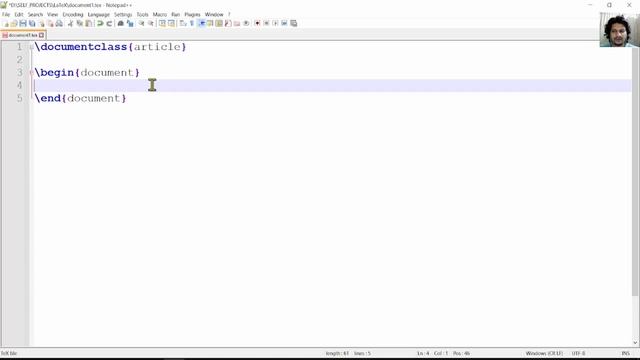Open the Edit menu
Screen dimensions: 640x360
[19, 14]
